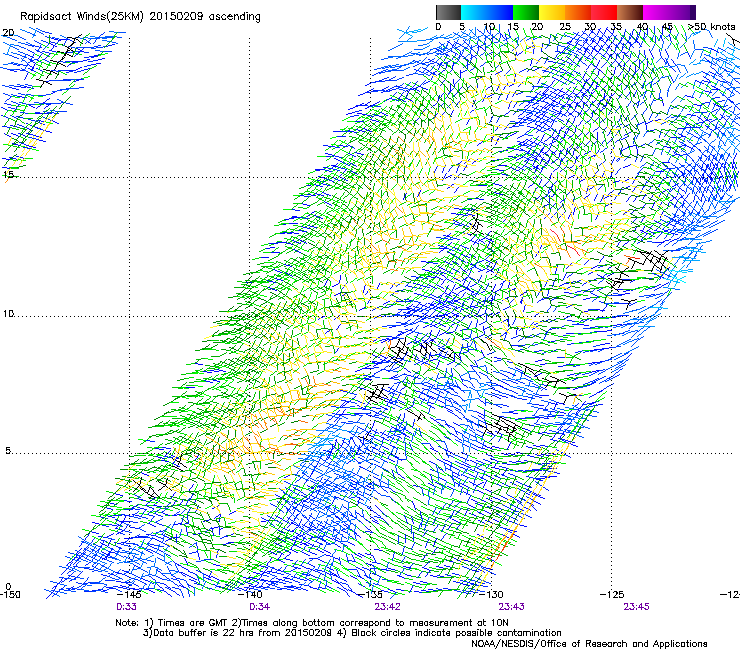
Task: Click the ">50 knots" legend label
Action: [x=712, y=26]
